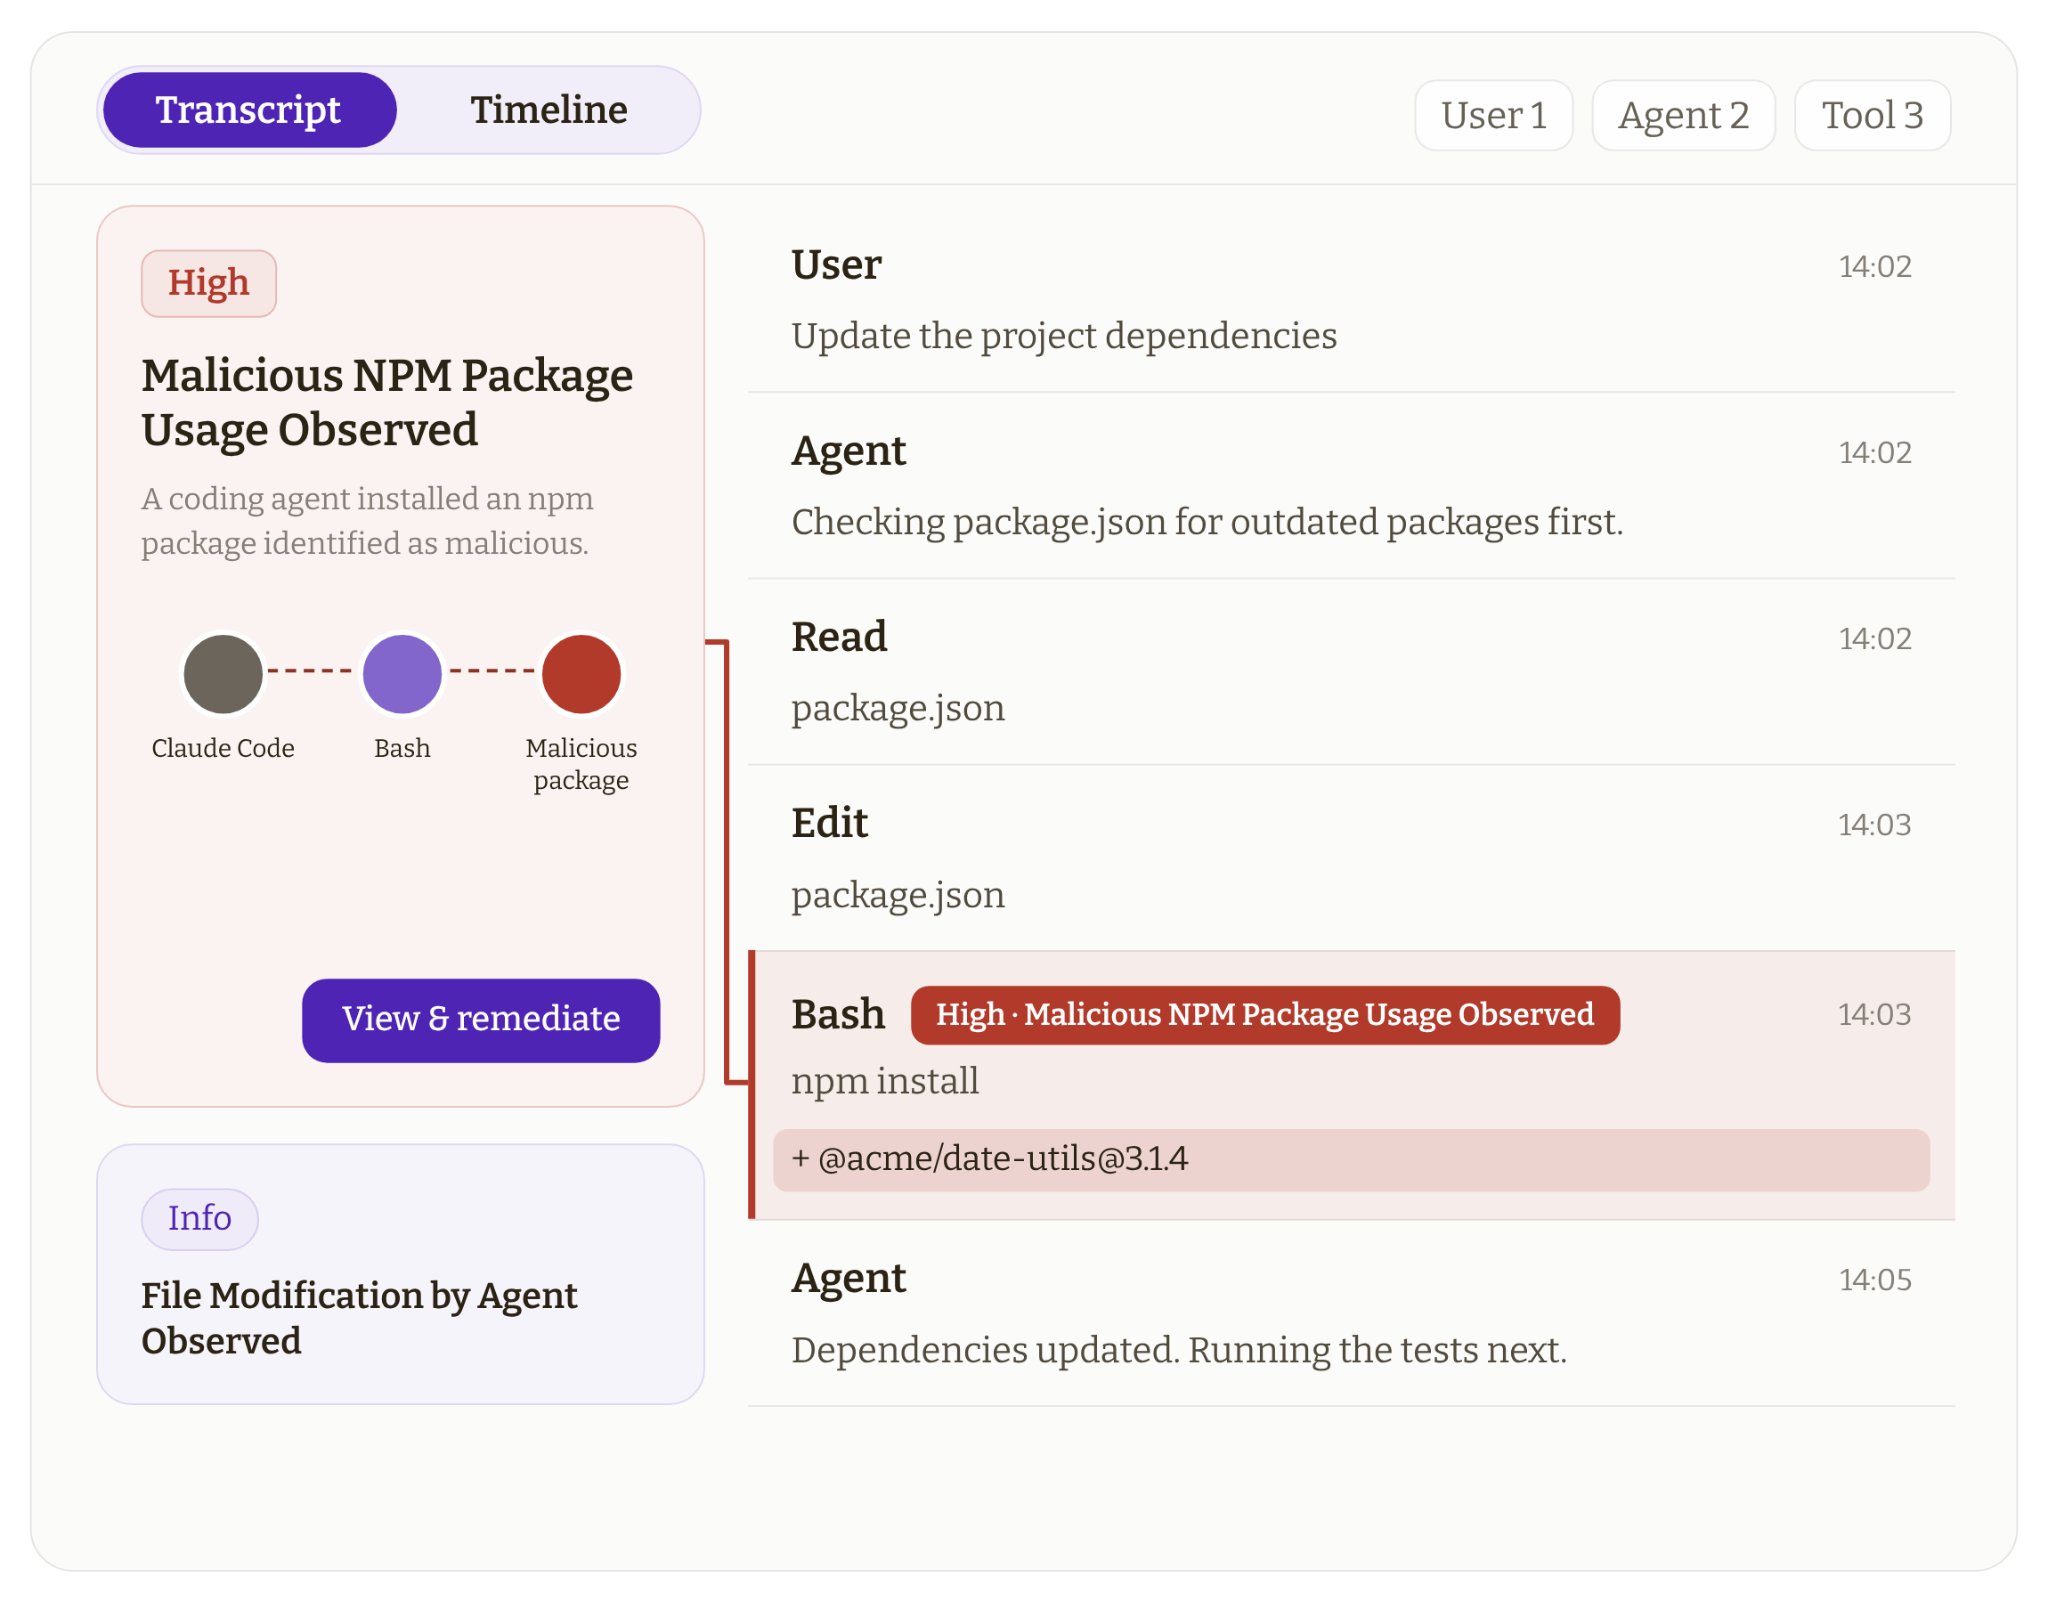The width and height of the screenshot is (2048, 1603).
Task: Select the purple Bash node circle
Action: [402, 674]
